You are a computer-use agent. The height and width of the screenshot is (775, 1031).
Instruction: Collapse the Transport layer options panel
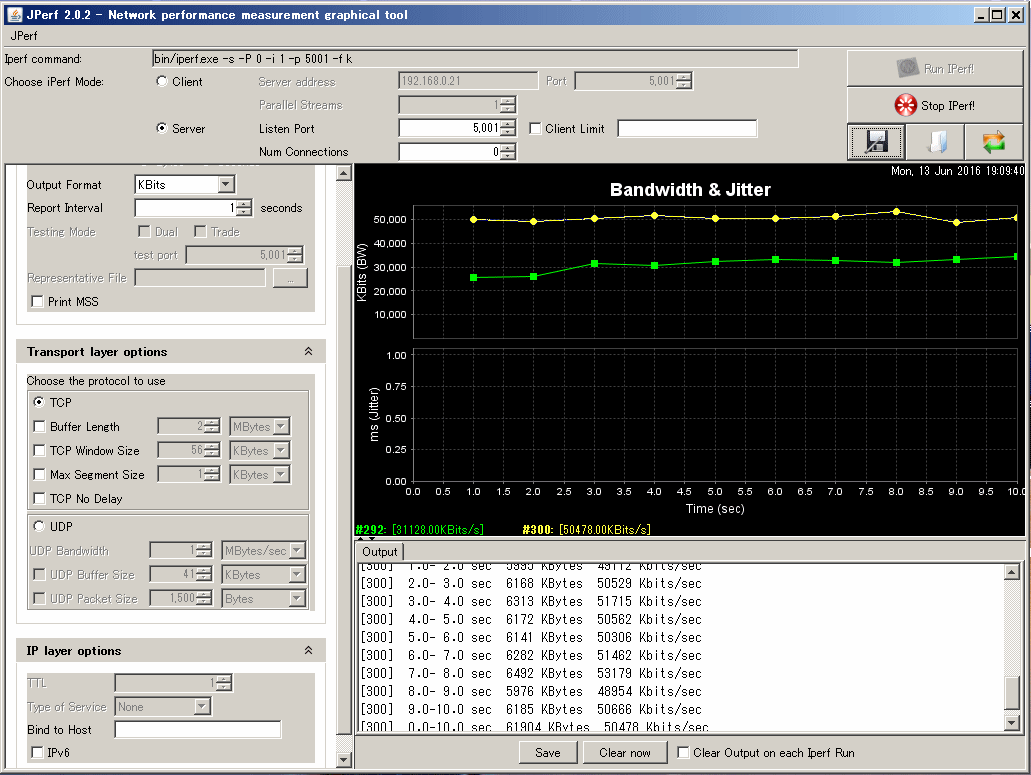point(308,352)
